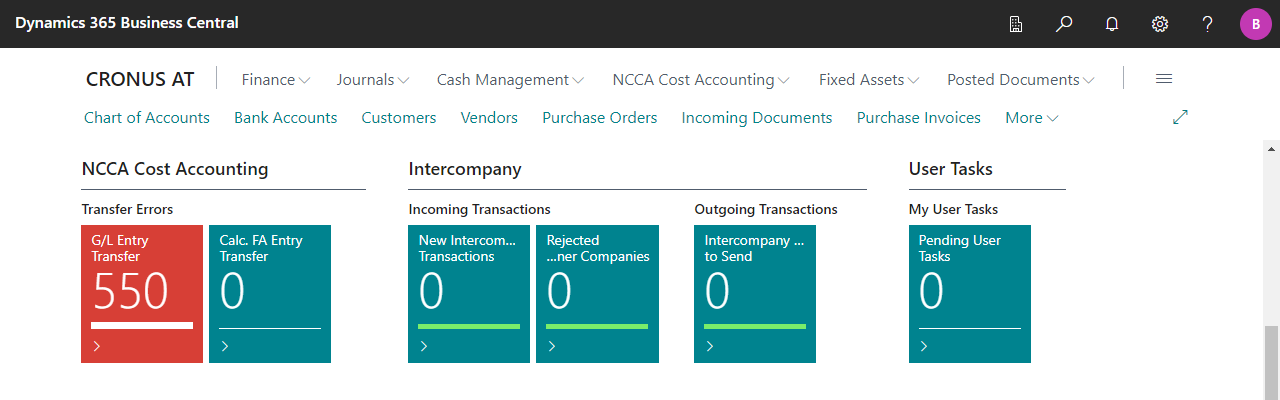Open the red G/L Entry Transfer tile
The height and width of the screenshot is (400, 1280).
tap(142, 294)
